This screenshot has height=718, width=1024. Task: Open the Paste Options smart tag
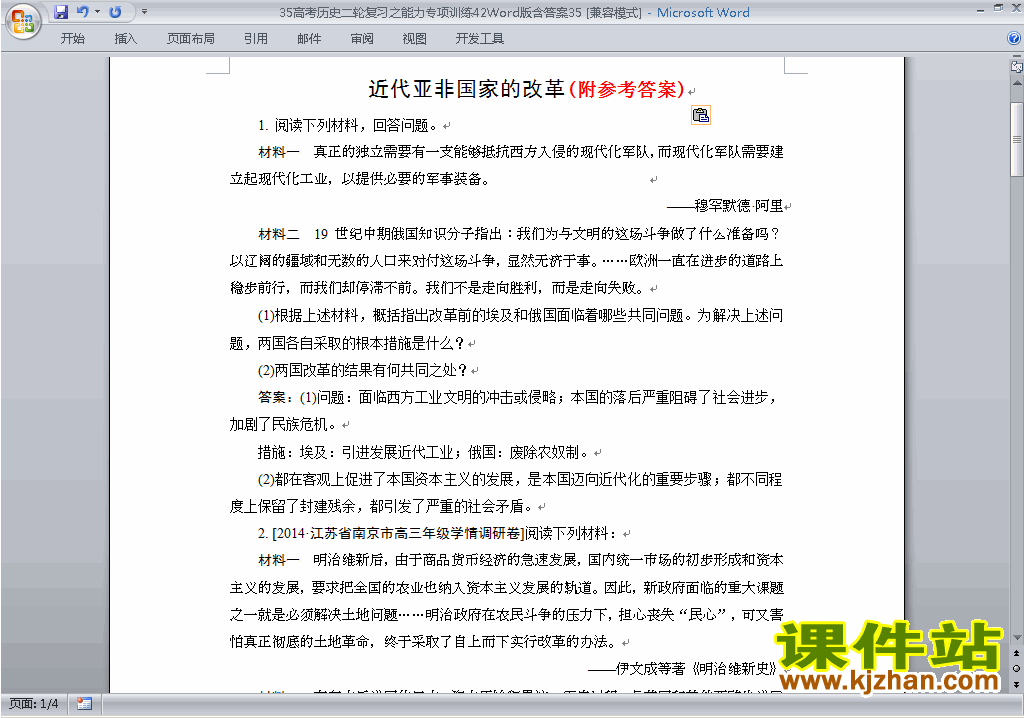701,115
